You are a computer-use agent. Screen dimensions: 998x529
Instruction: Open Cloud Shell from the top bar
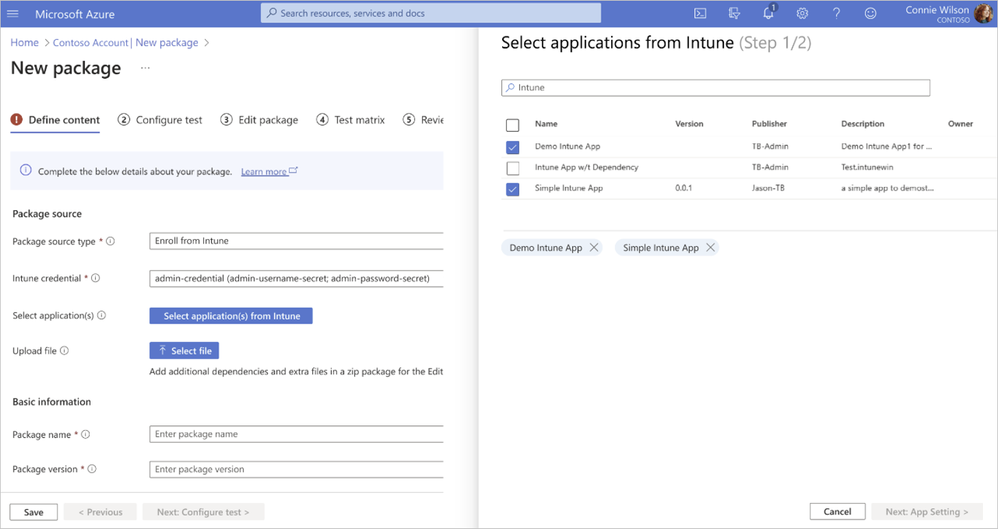(701, 14)
